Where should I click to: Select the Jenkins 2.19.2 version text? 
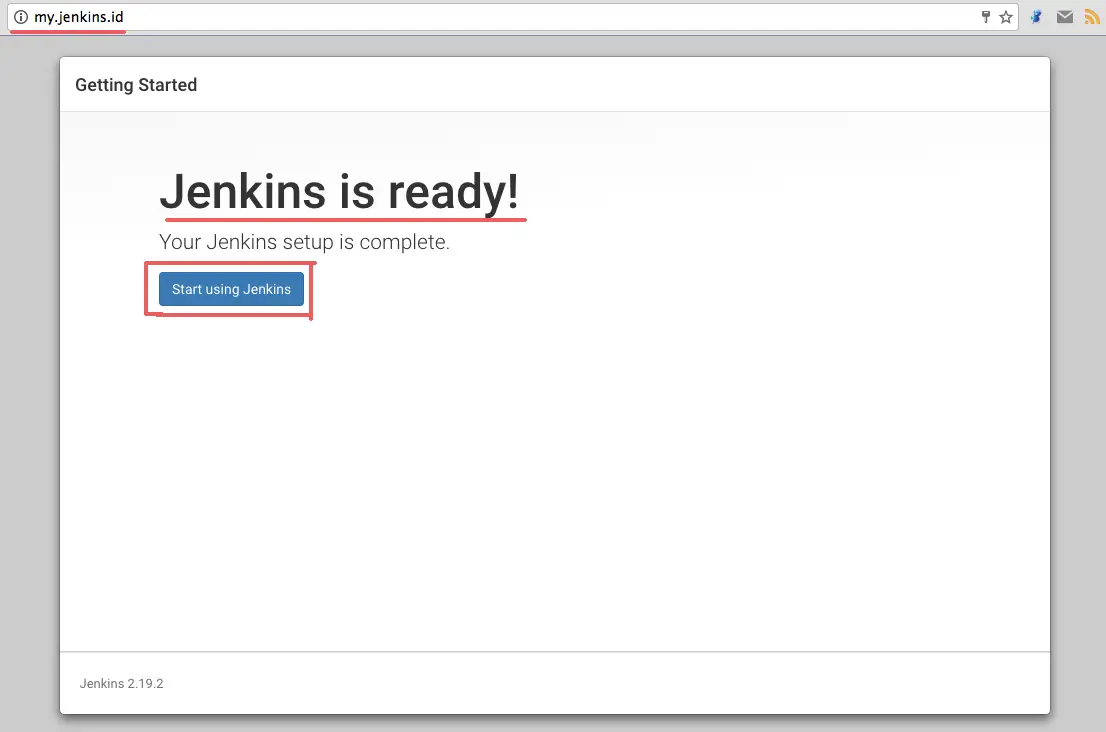(x=121, y=683)
